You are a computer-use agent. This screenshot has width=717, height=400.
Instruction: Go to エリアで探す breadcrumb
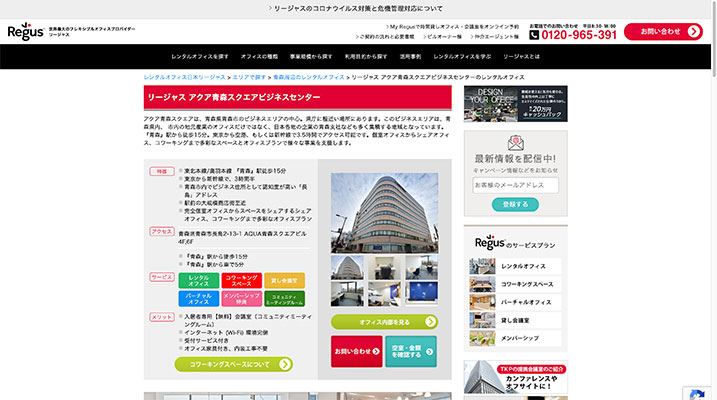[249, 77]
